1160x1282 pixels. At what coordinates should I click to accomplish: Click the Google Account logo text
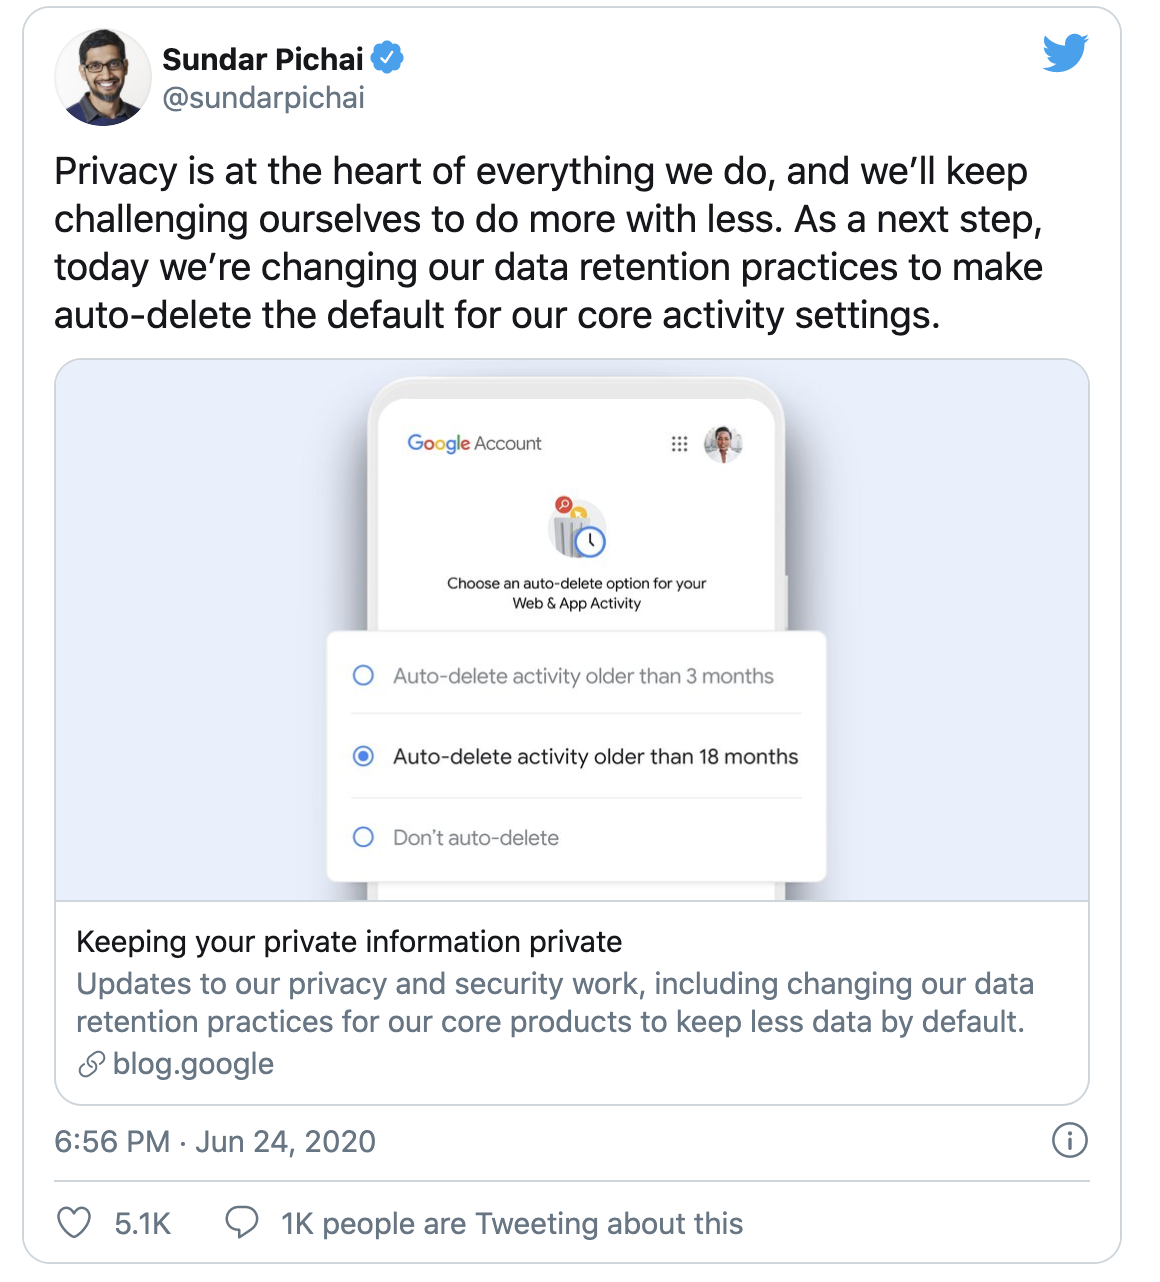point(474,443)
